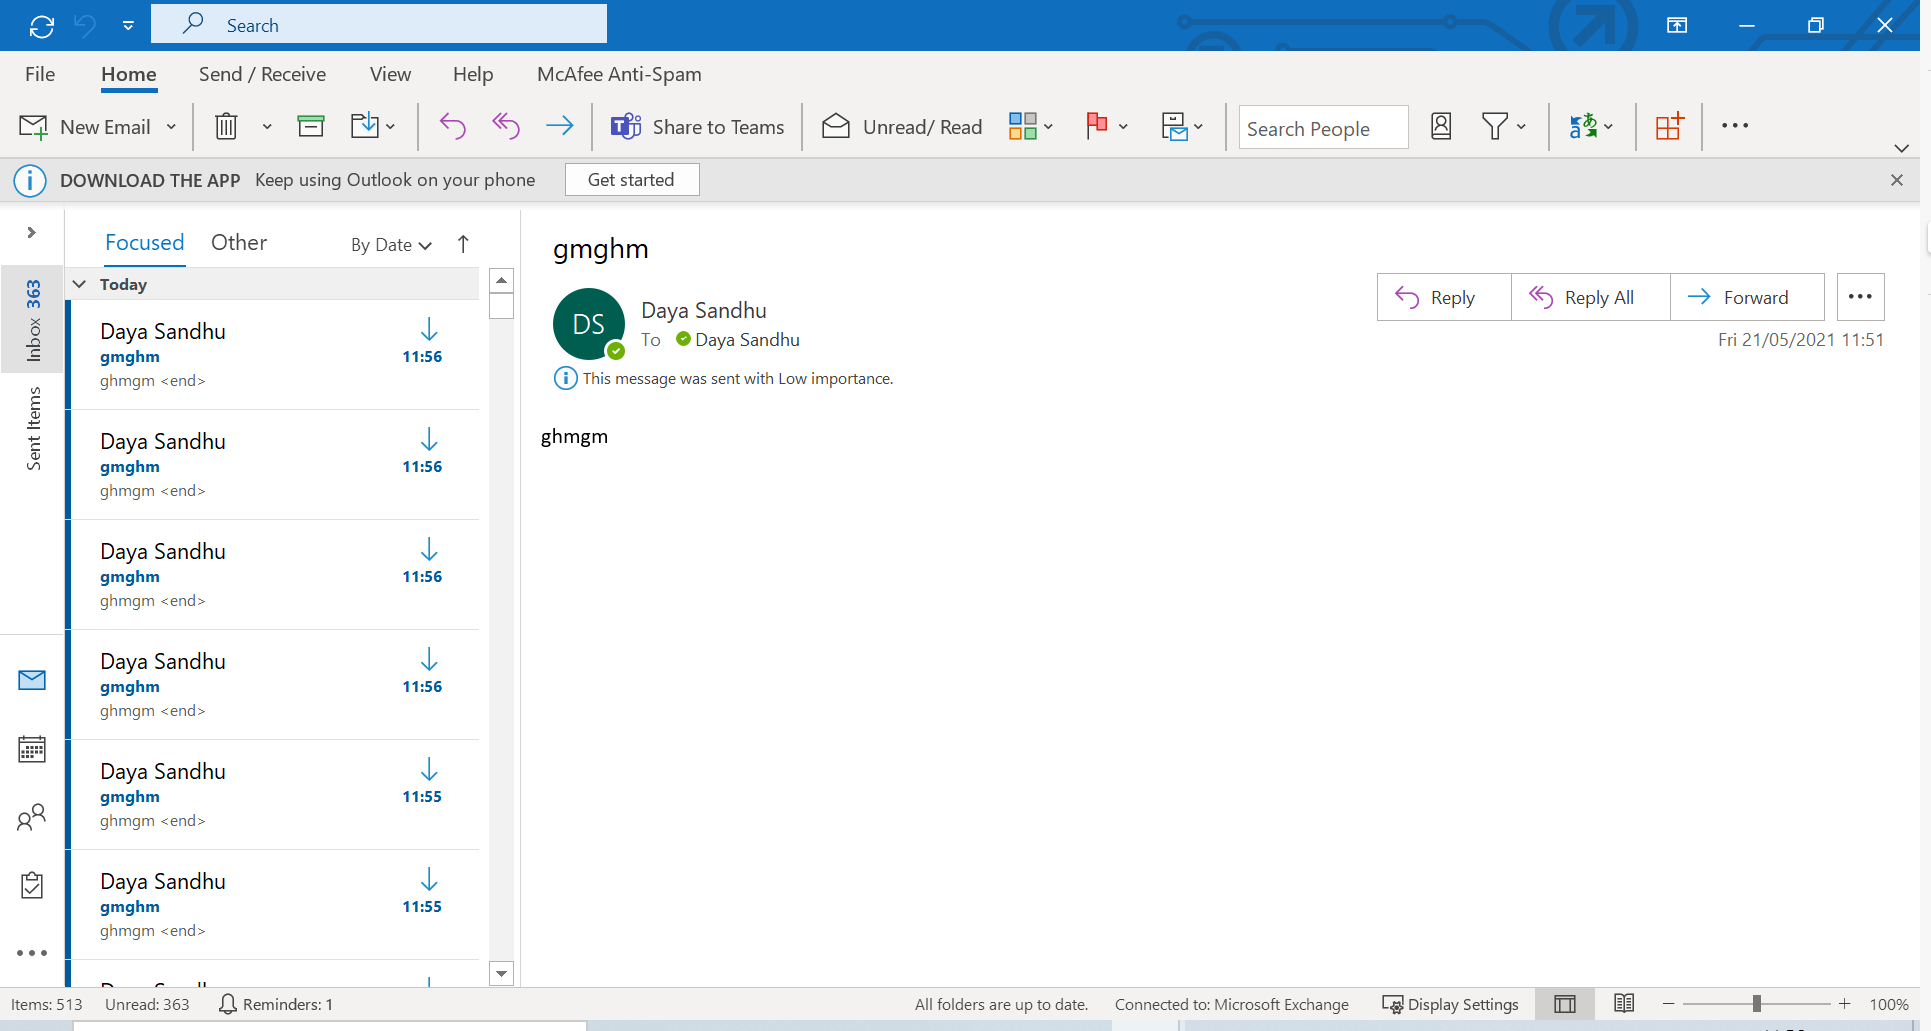Collapse the Today group

(x=80, y=284)
